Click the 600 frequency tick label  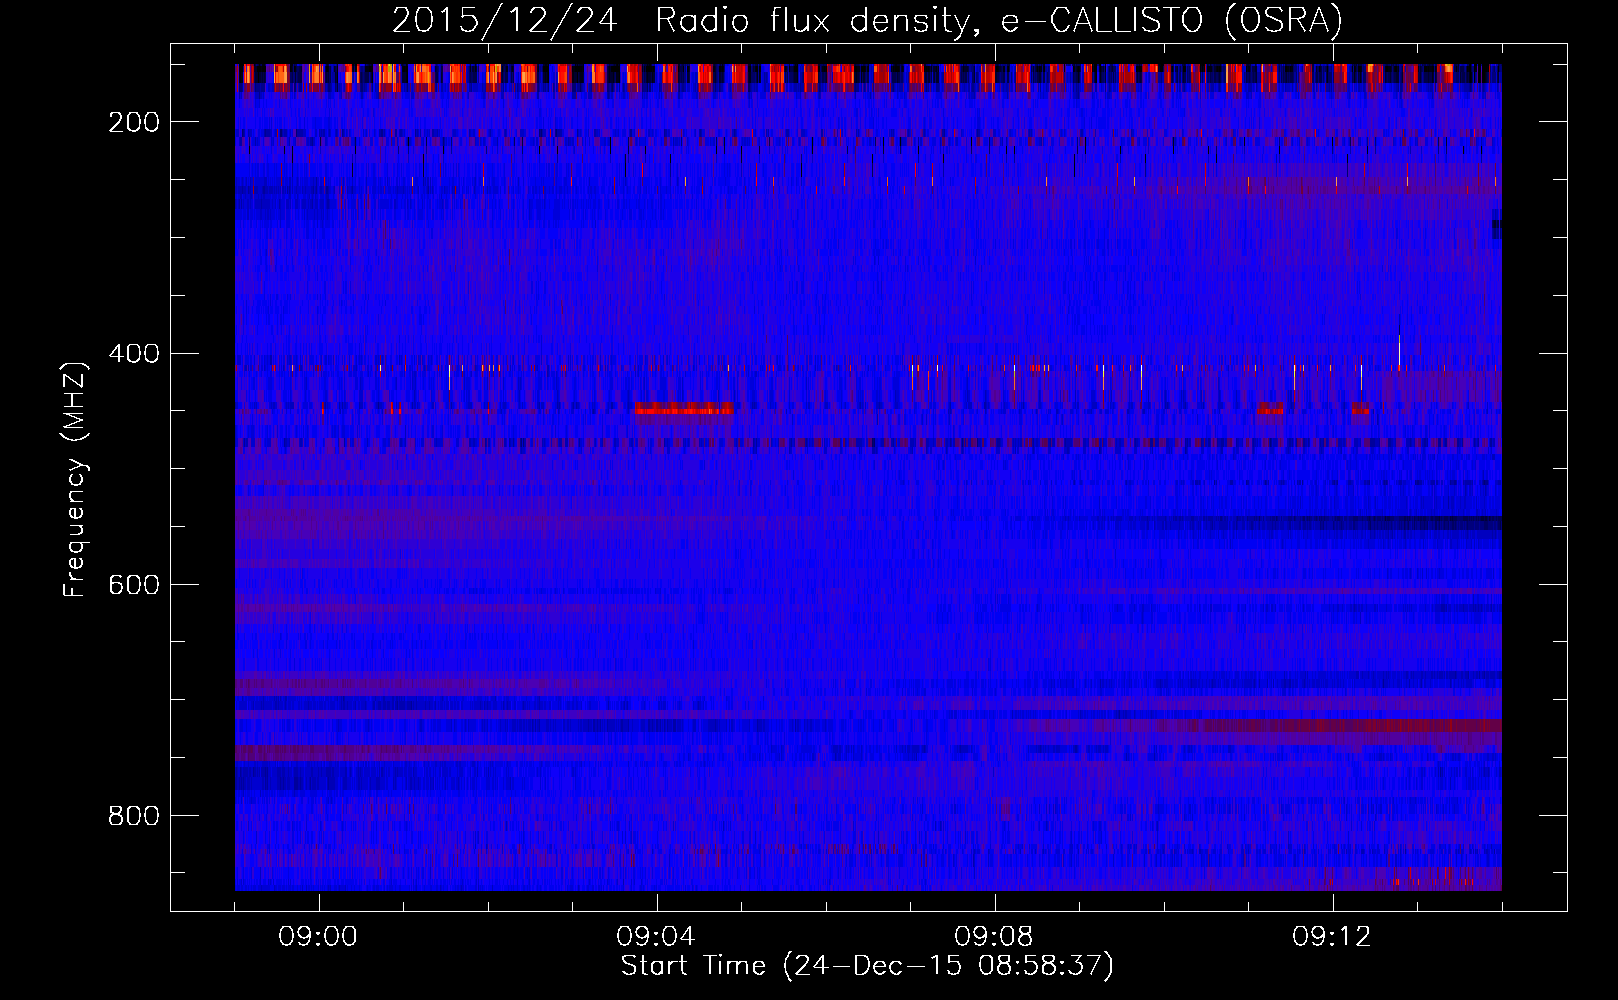pyautogui.click(x=134, y=585)
